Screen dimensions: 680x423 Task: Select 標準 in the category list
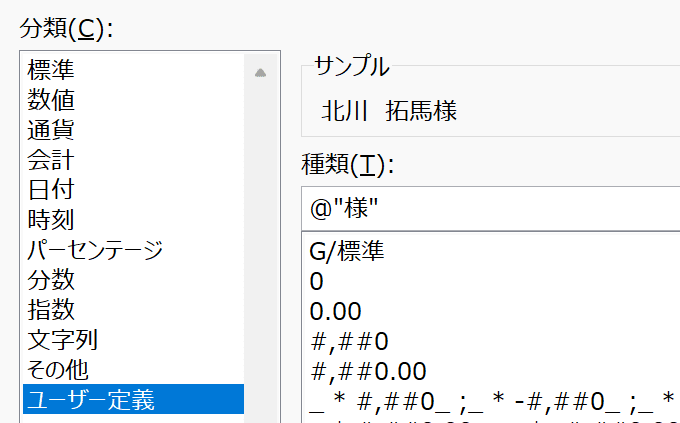point(134,69)
